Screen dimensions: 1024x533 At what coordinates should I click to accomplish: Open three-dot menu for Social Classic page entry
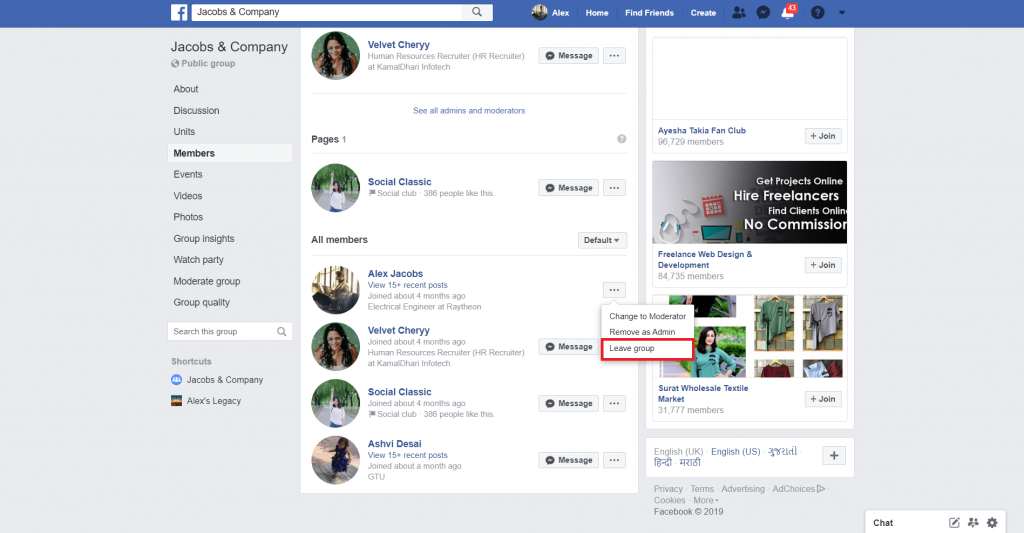pyautogui.click(x=614, y=188)
